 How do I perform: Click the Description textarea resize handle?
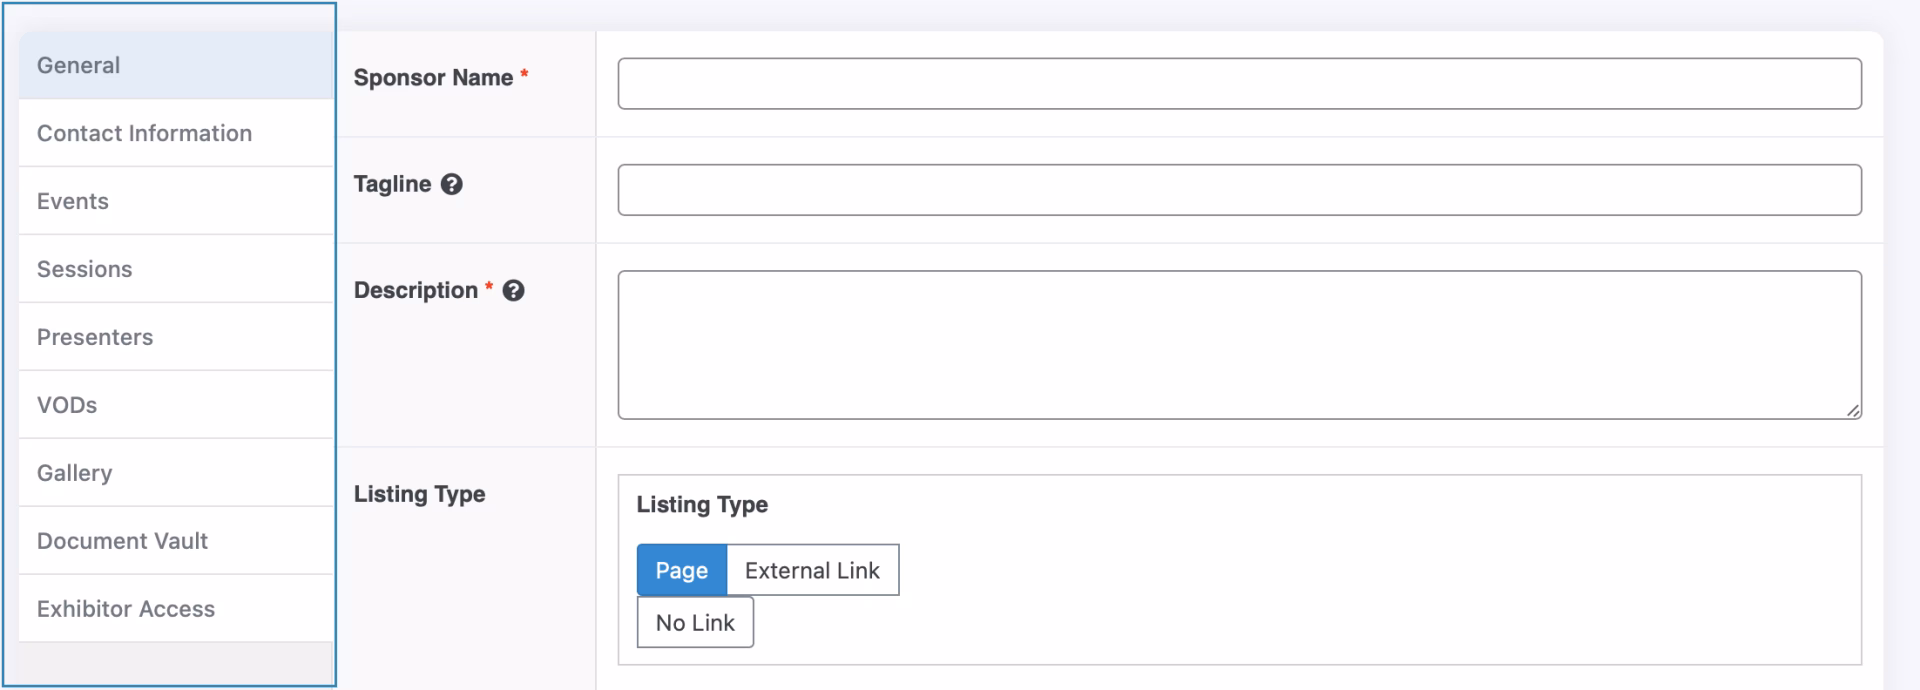tap(1853, 410)
